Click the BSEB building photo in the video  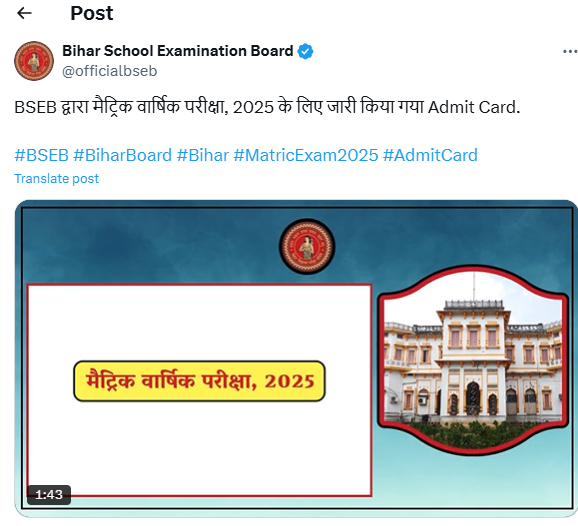[474, 360]
